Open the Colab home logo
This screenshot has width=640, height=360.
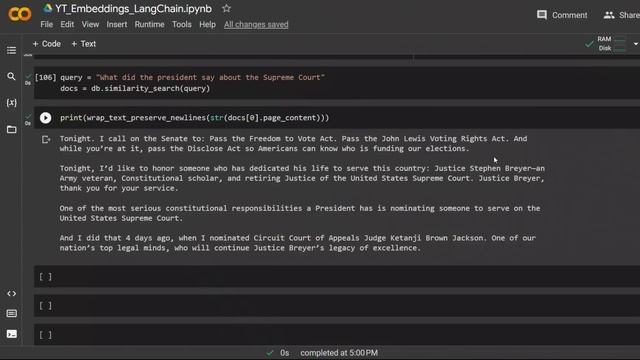(19, 14)
